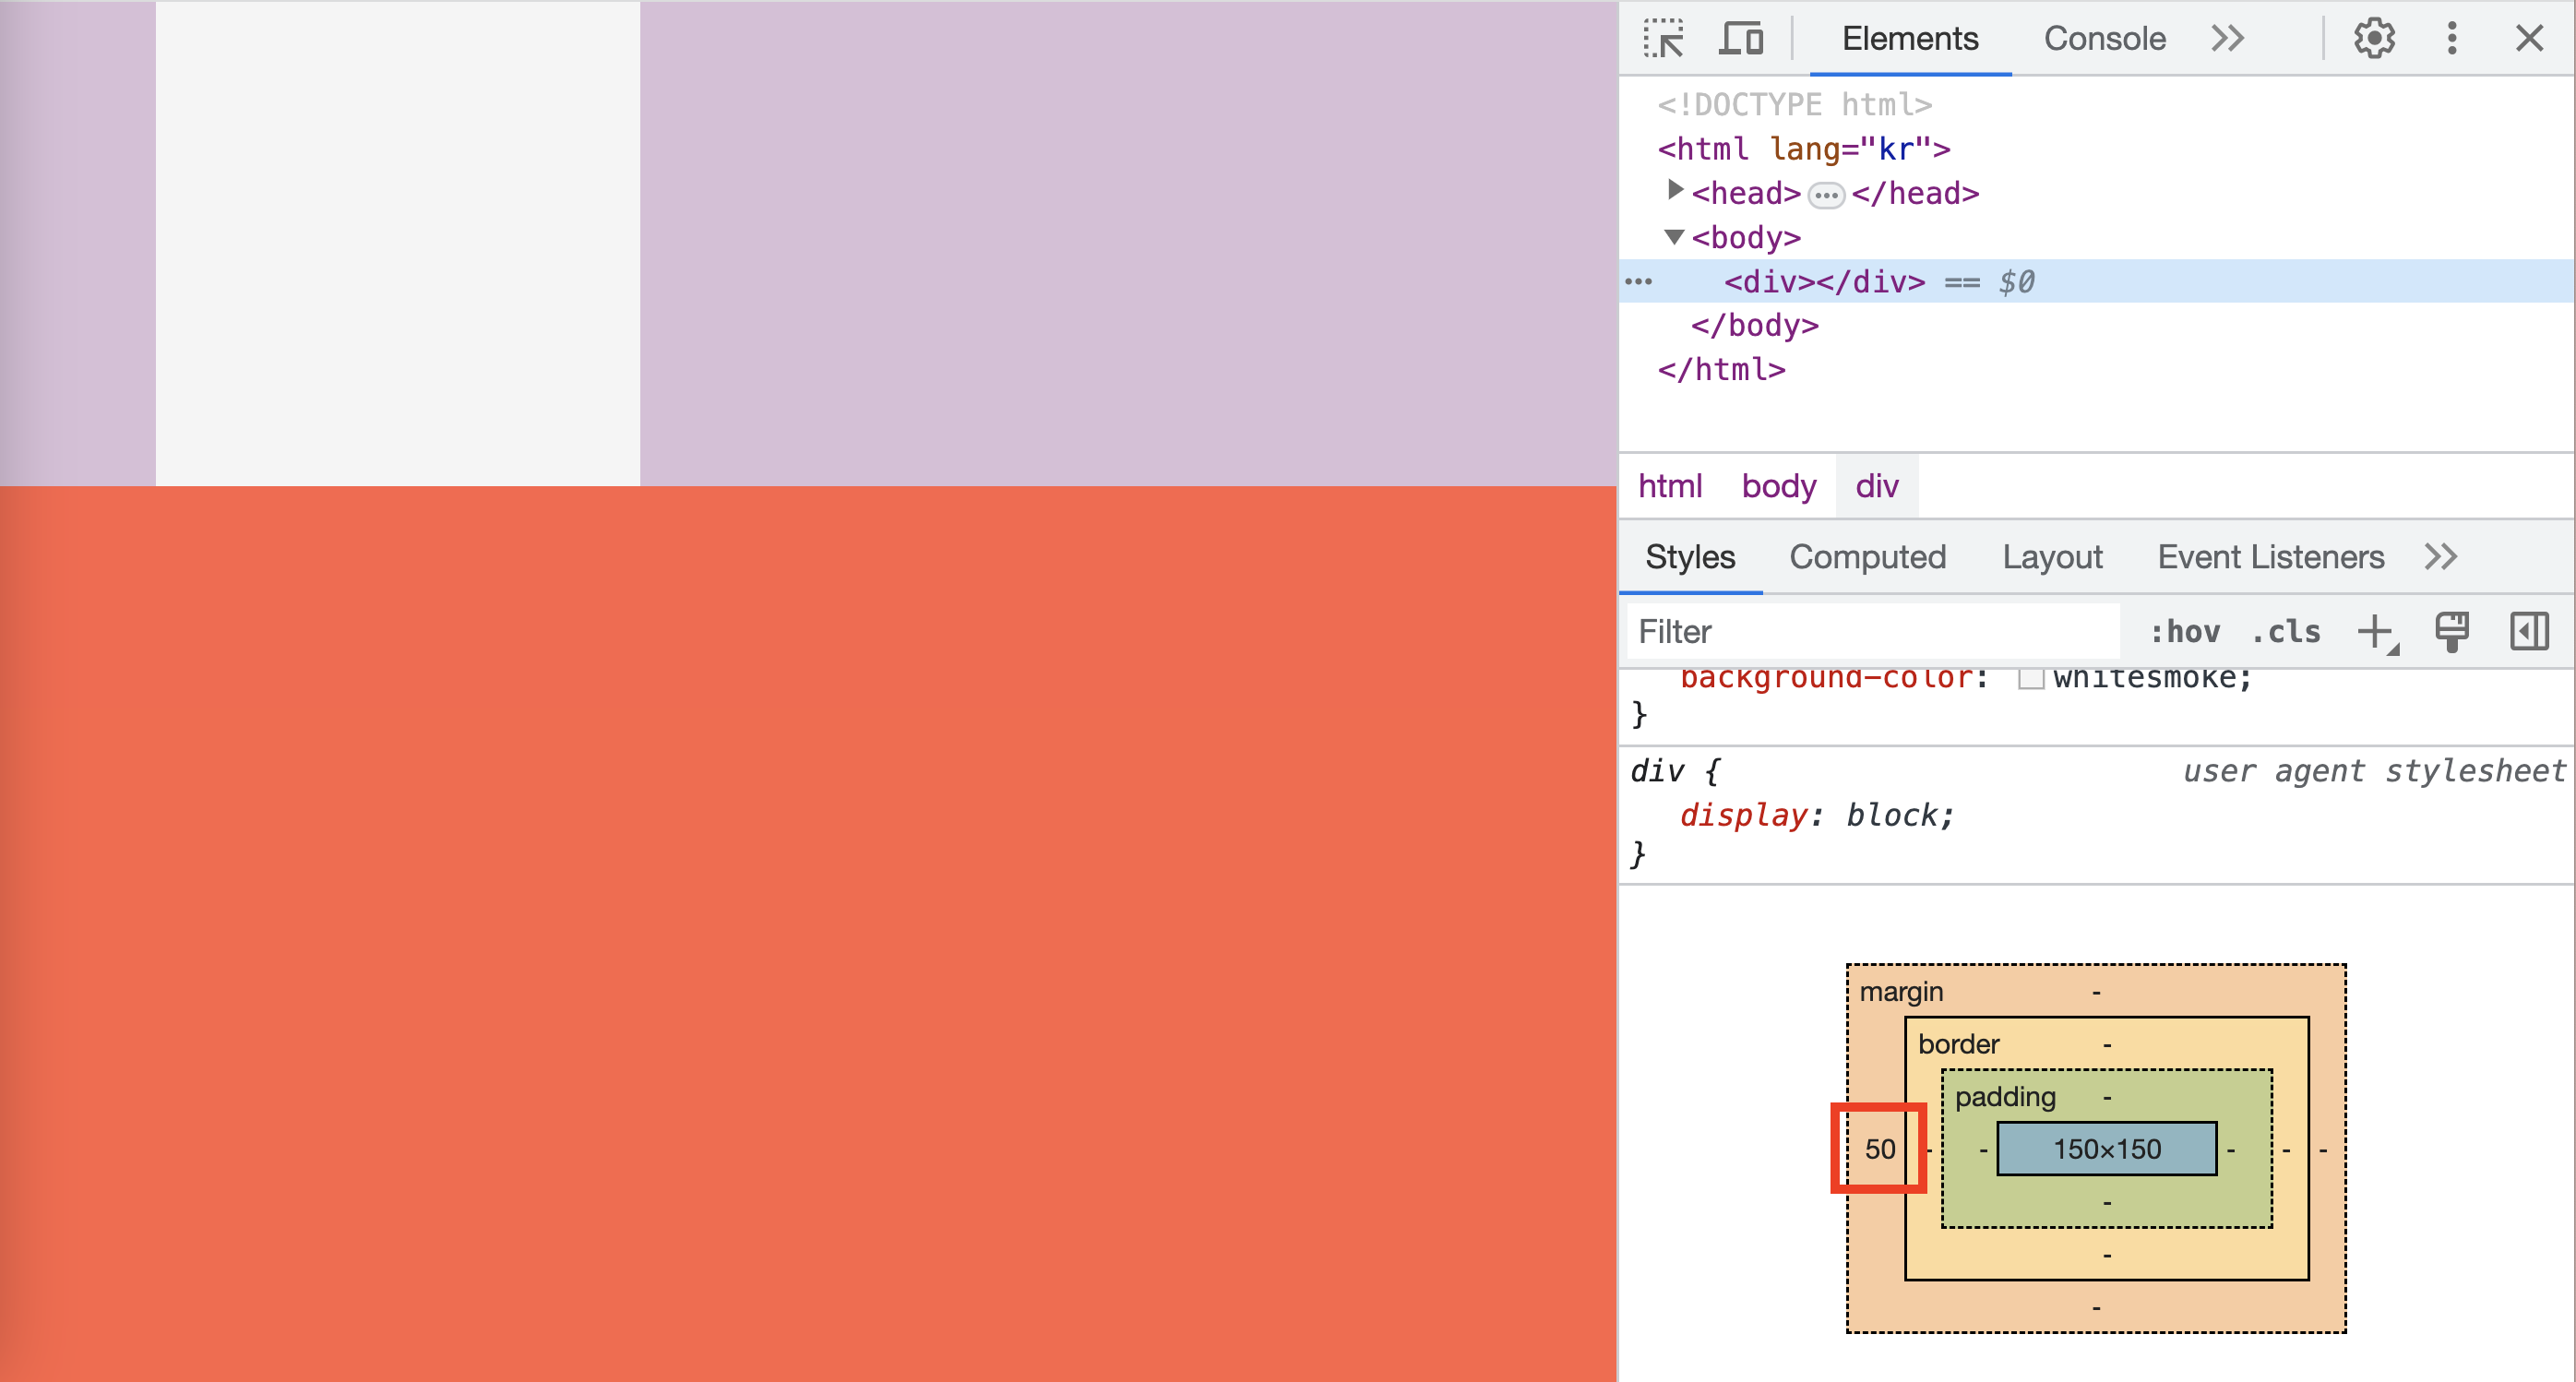Click the ellipsis beside the selected div

pos(1638,282)
